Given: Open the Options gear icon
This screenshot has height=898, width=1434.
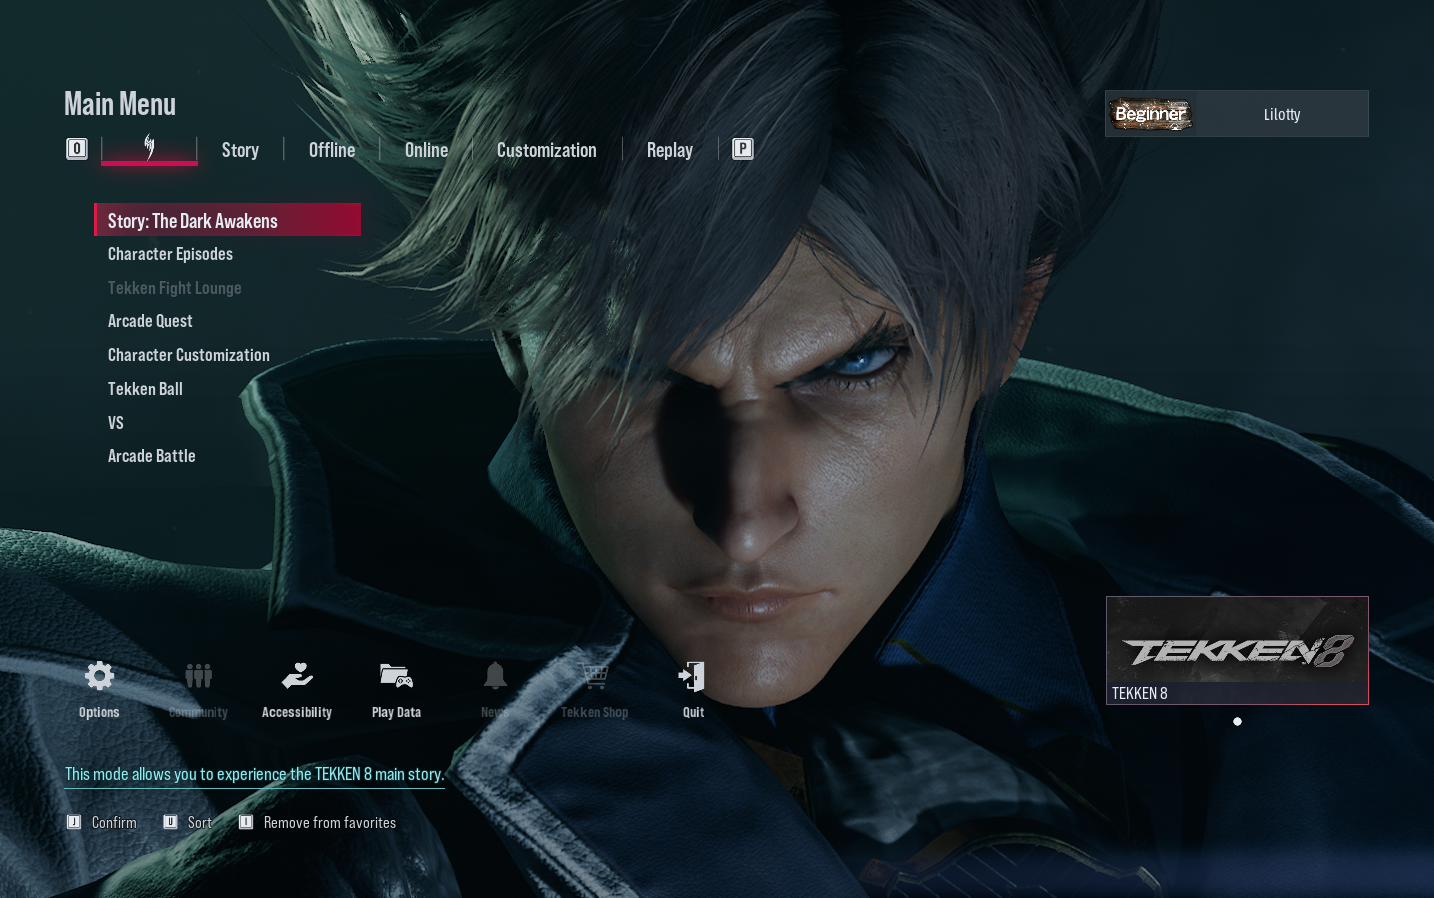Looking at the screenshot, I should pyautogui.click(x=99, y=677).
